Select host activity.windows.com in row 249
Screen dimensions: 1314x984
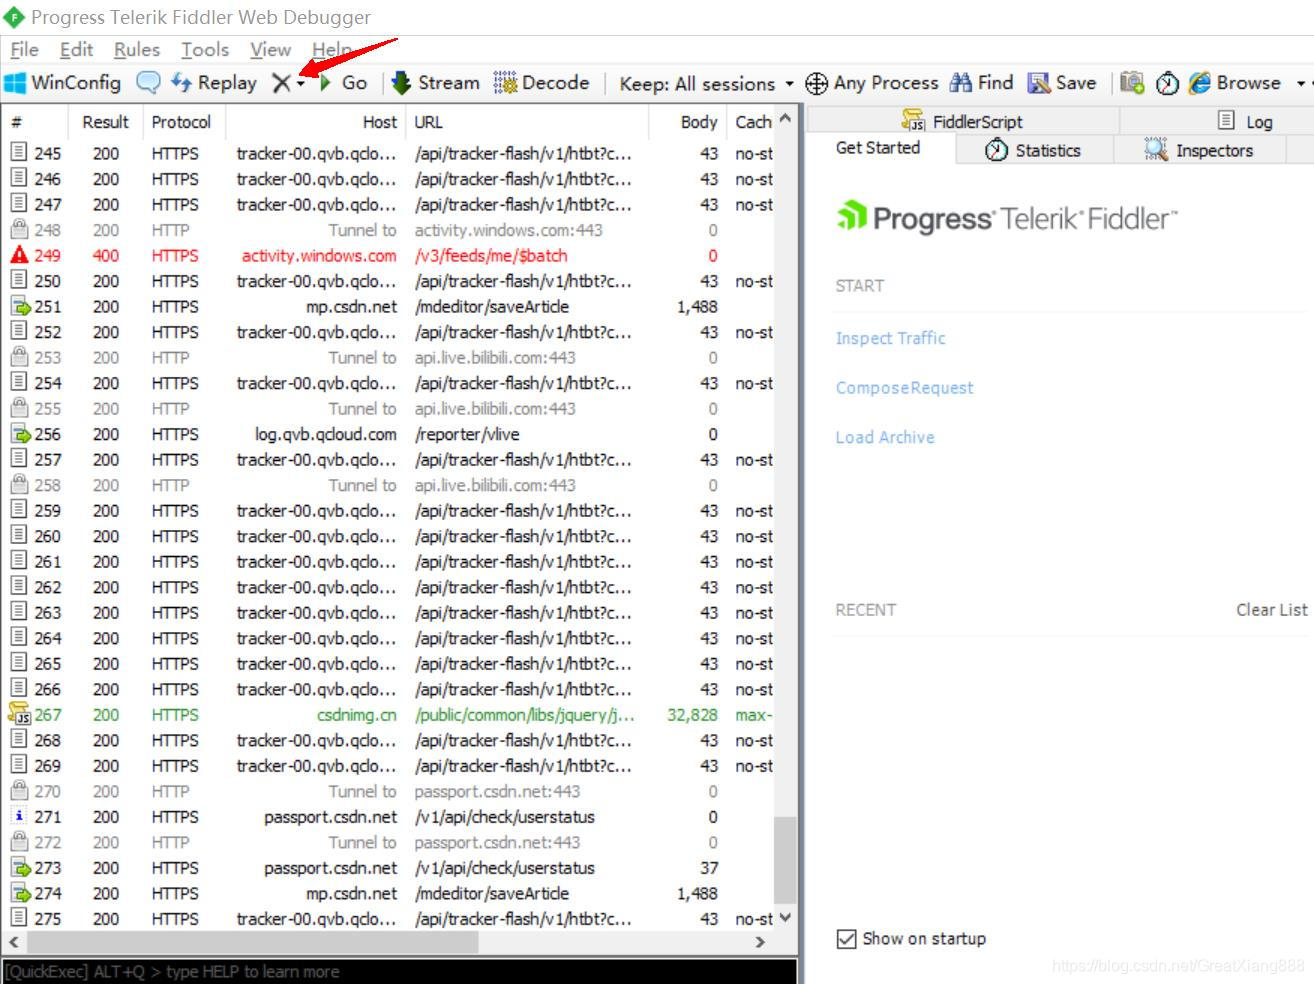319,256
